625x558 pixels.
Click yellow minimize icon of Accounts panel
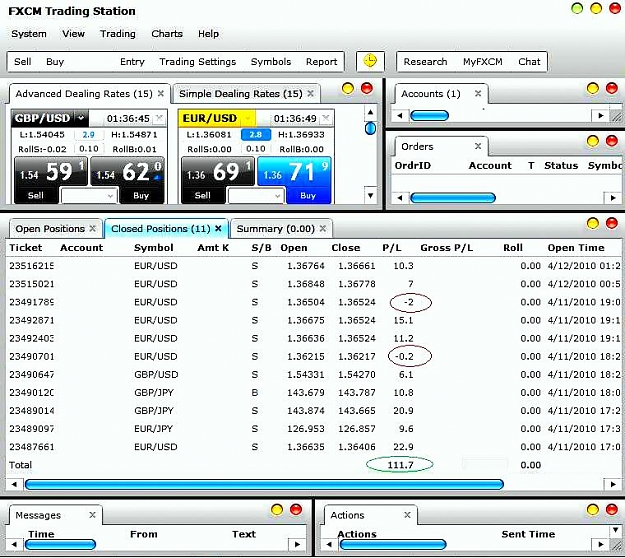pyautogui.click(x=593, y=88)
